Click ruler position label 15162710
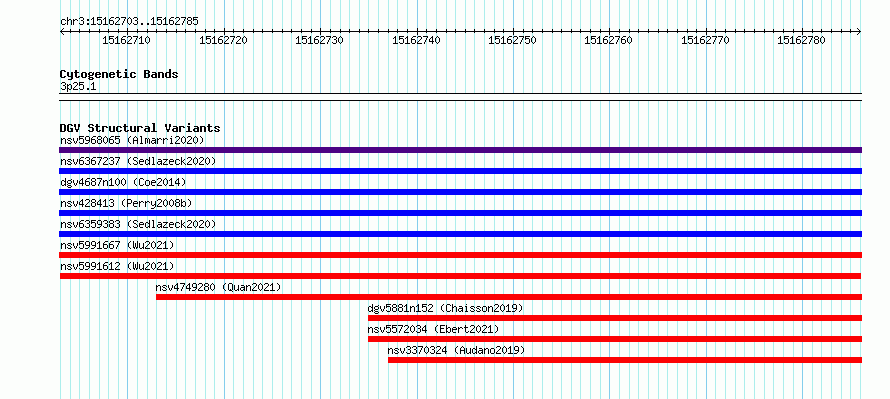This screenshot has height=399, width=890. (126, 40)
